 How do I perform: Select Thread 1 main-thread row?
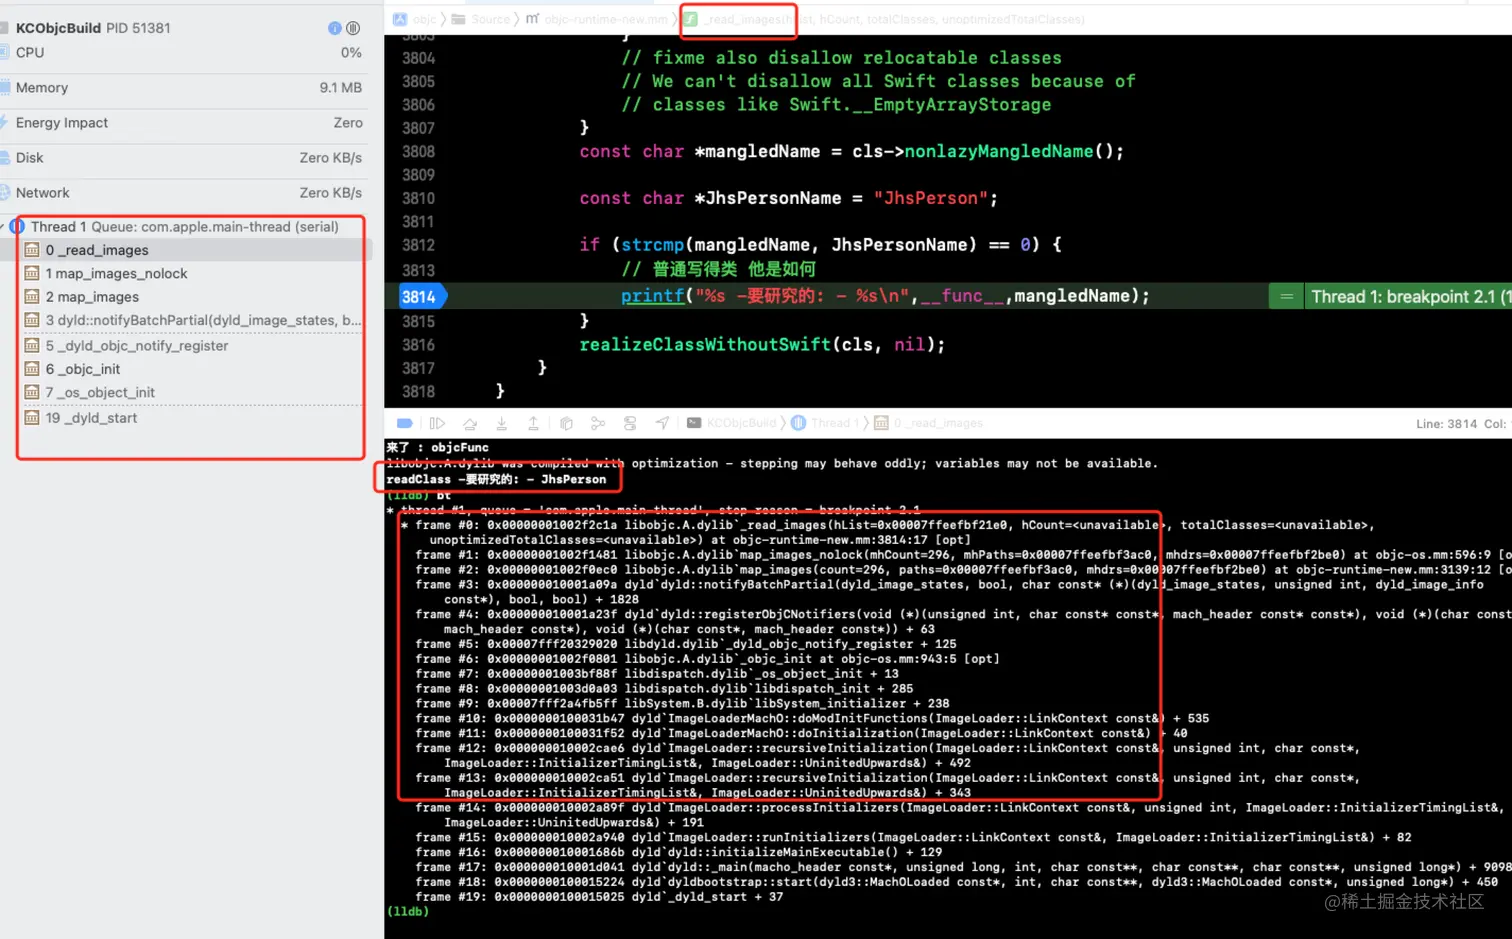pos(185,227)
